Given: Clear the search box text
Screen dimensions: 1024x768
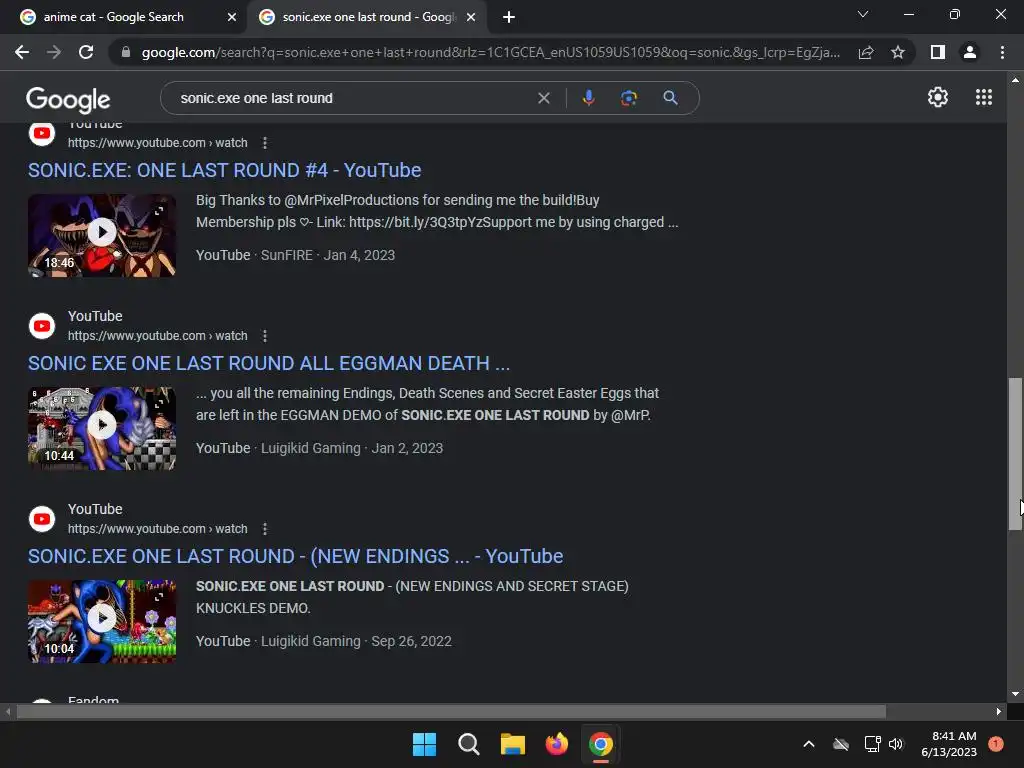Looking at the screenshot, I should [x=543, y=98].
